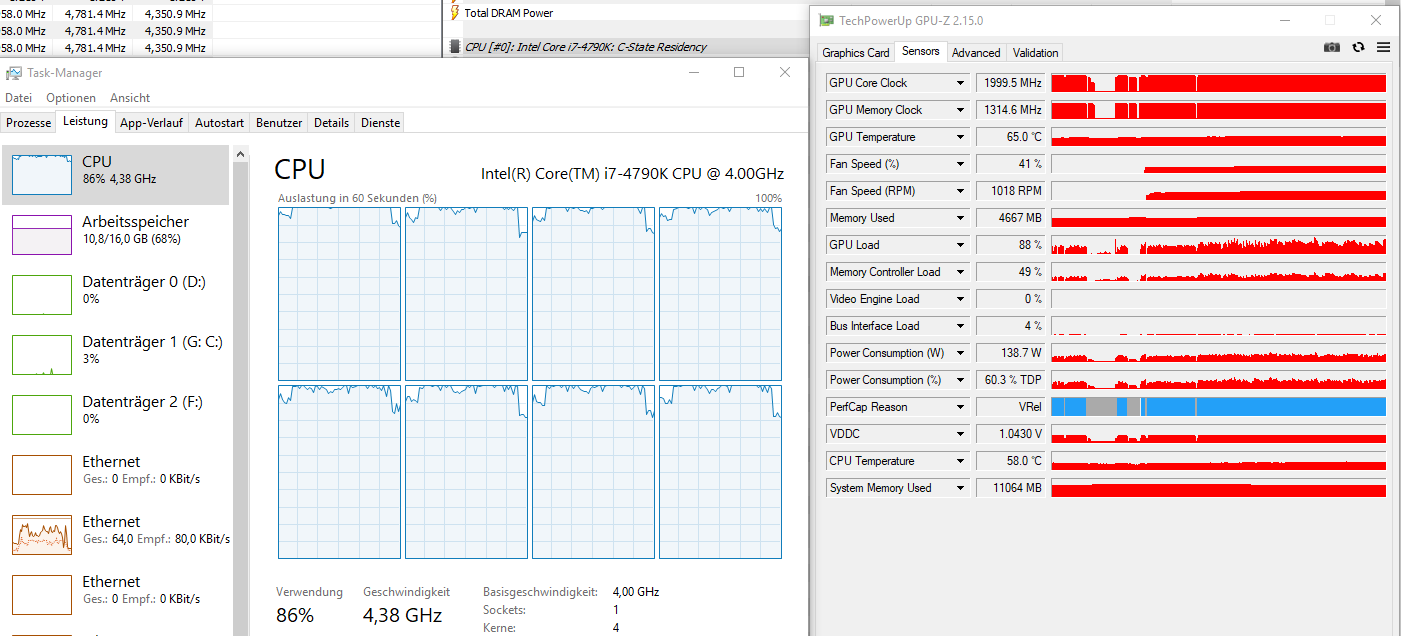Open the Power Consumption (W) dropdown
Image resolution: width=1401 pixels, height=636 pixels.
click(960, 353)
